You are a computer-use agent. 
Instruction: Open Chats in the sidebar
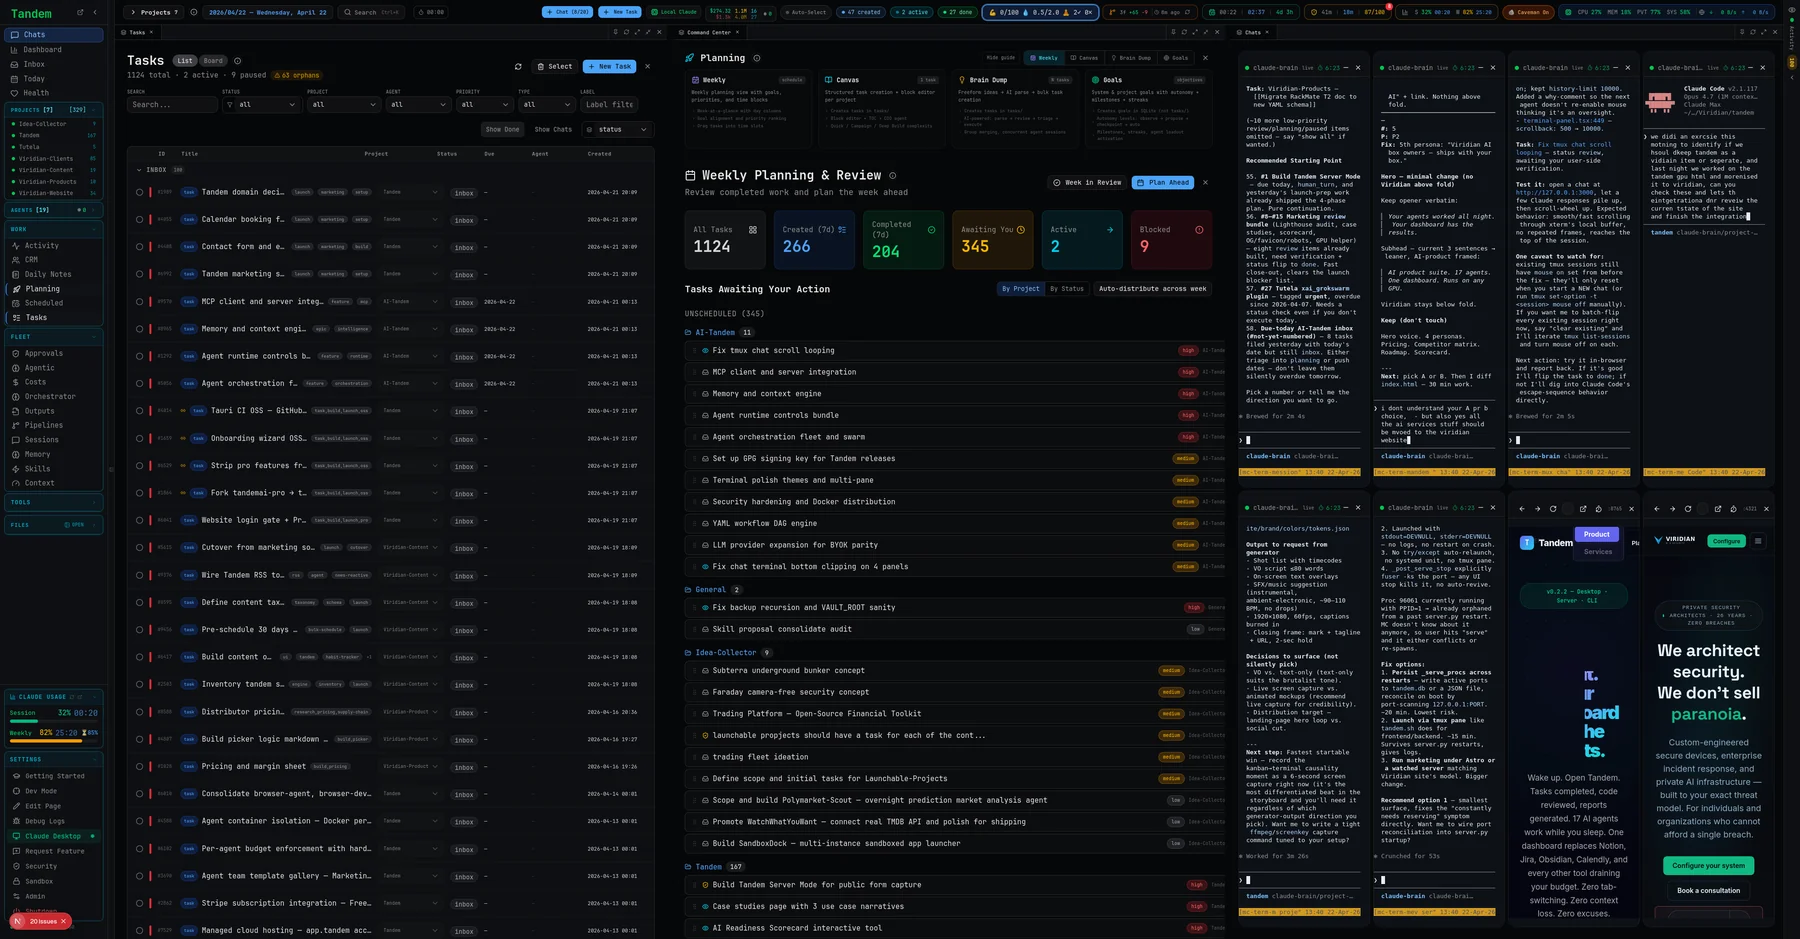coord(54,35)
